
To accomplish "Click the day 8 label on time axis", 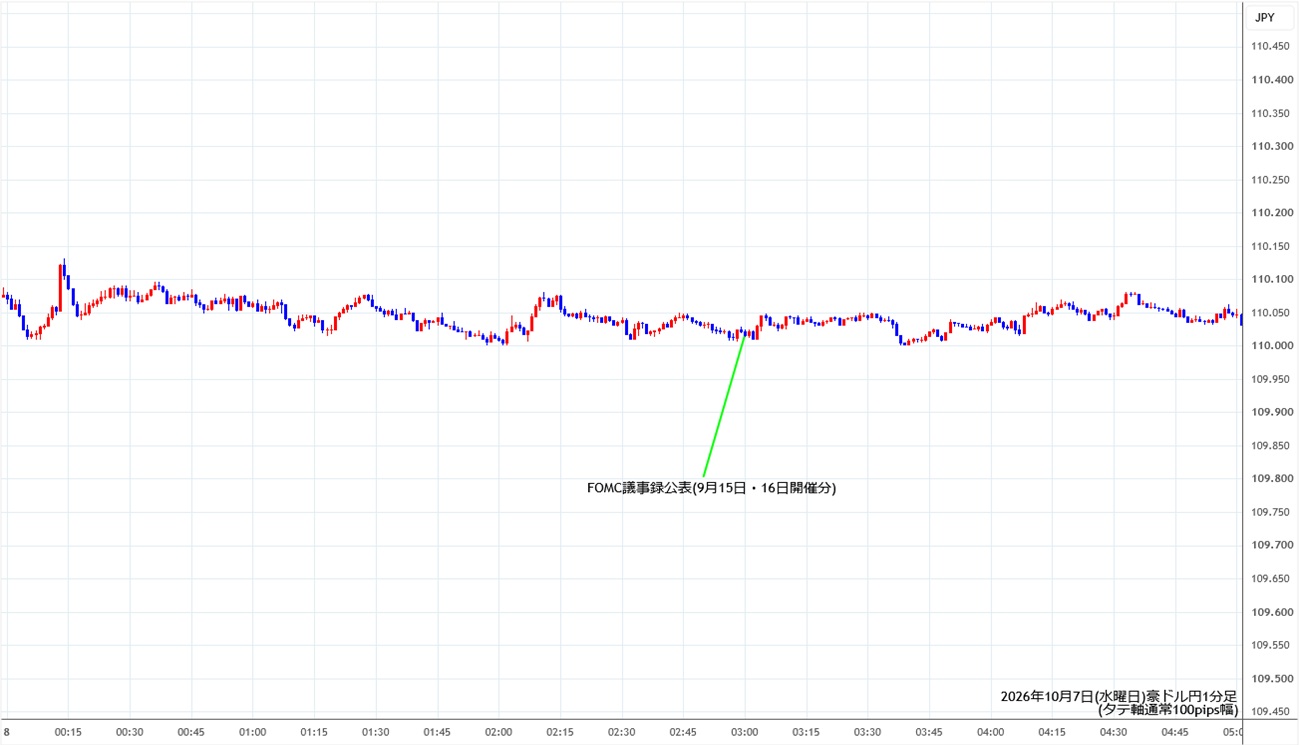I will pos(6,732).
